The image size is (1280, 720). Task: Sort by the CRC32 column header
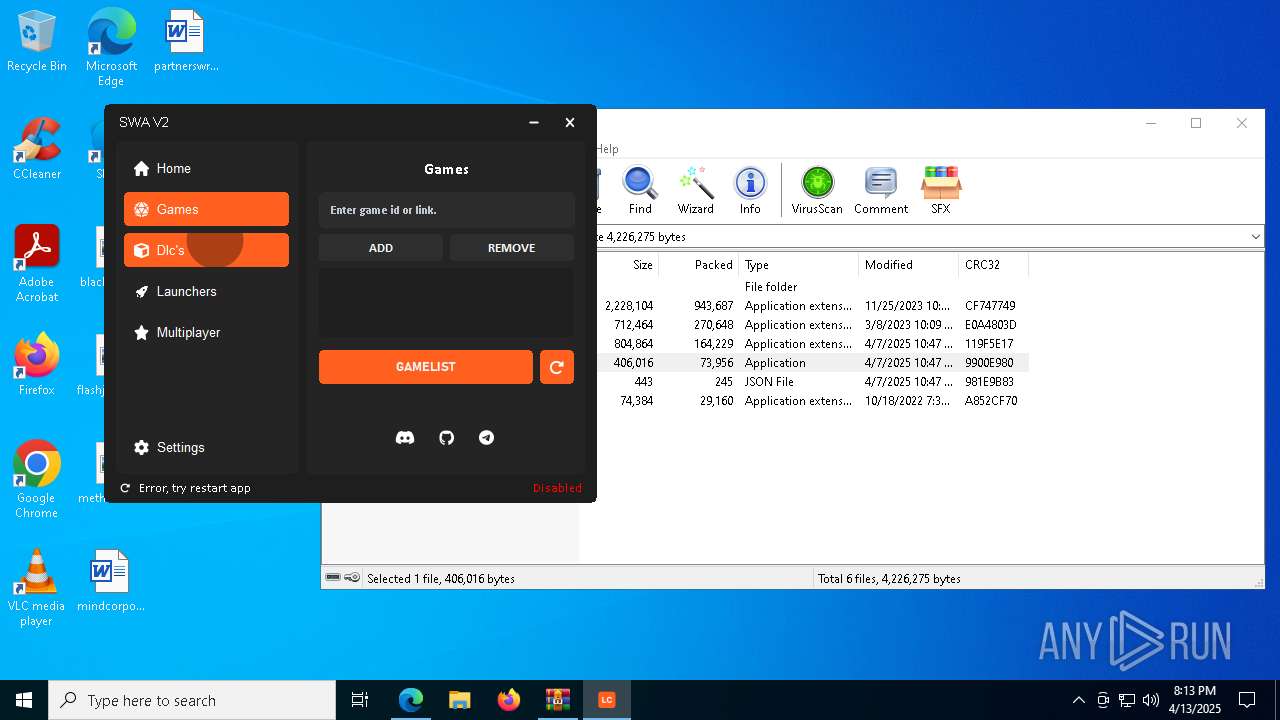[993, 265]
